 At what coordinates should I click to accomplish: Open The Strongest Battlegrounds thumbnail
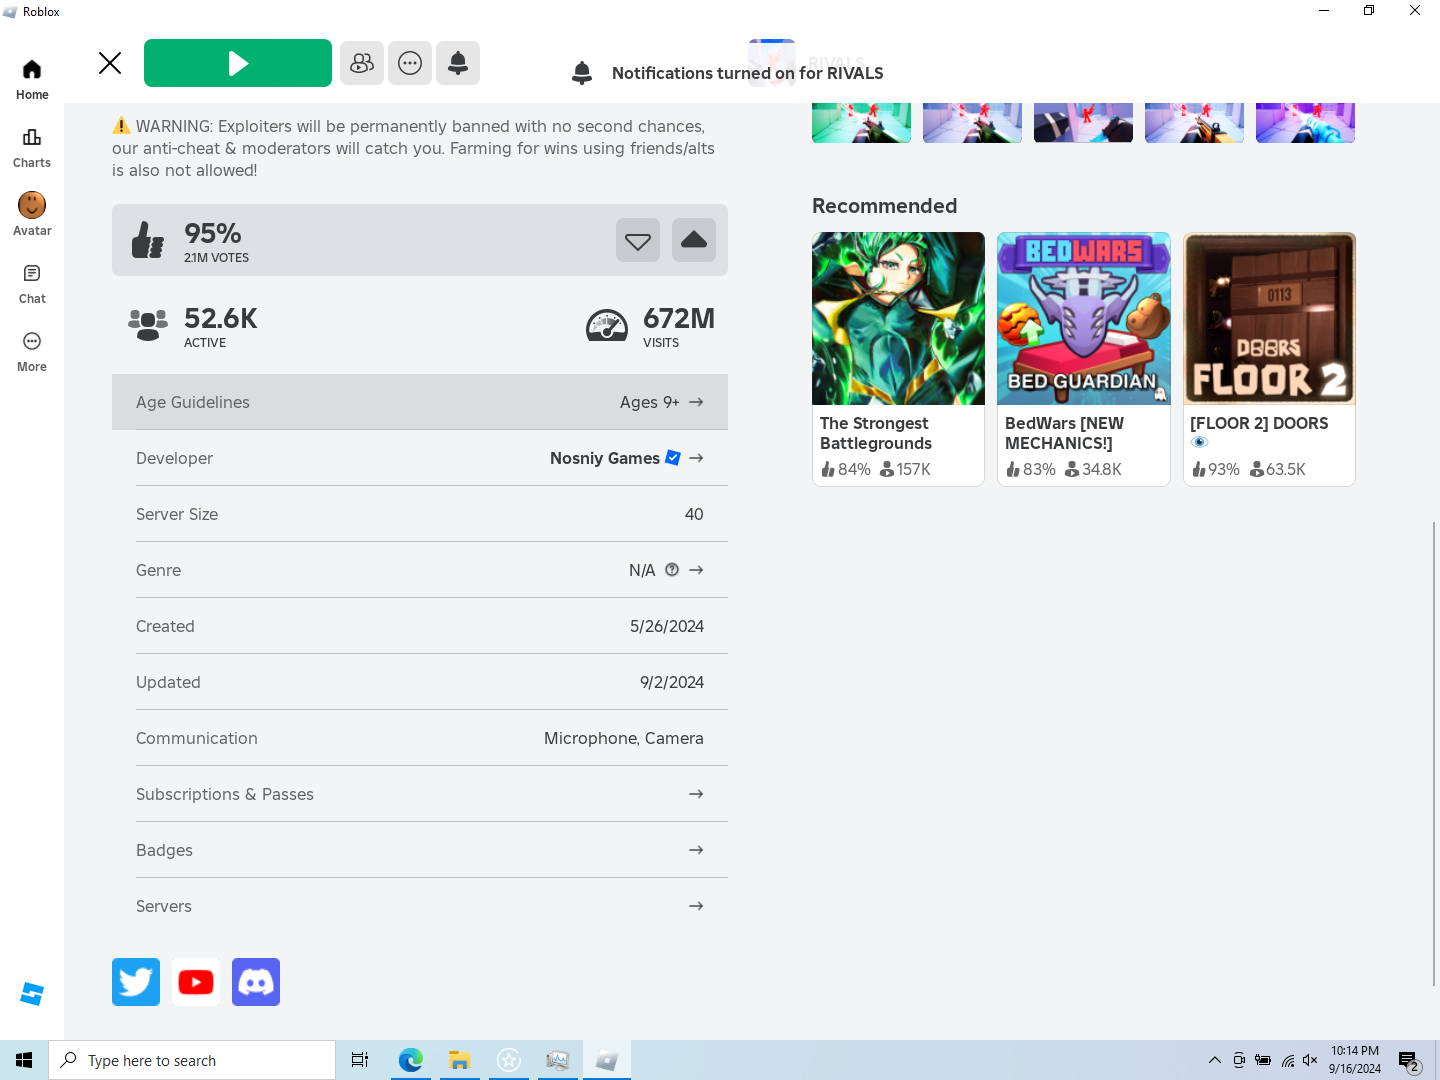[898, 319]
